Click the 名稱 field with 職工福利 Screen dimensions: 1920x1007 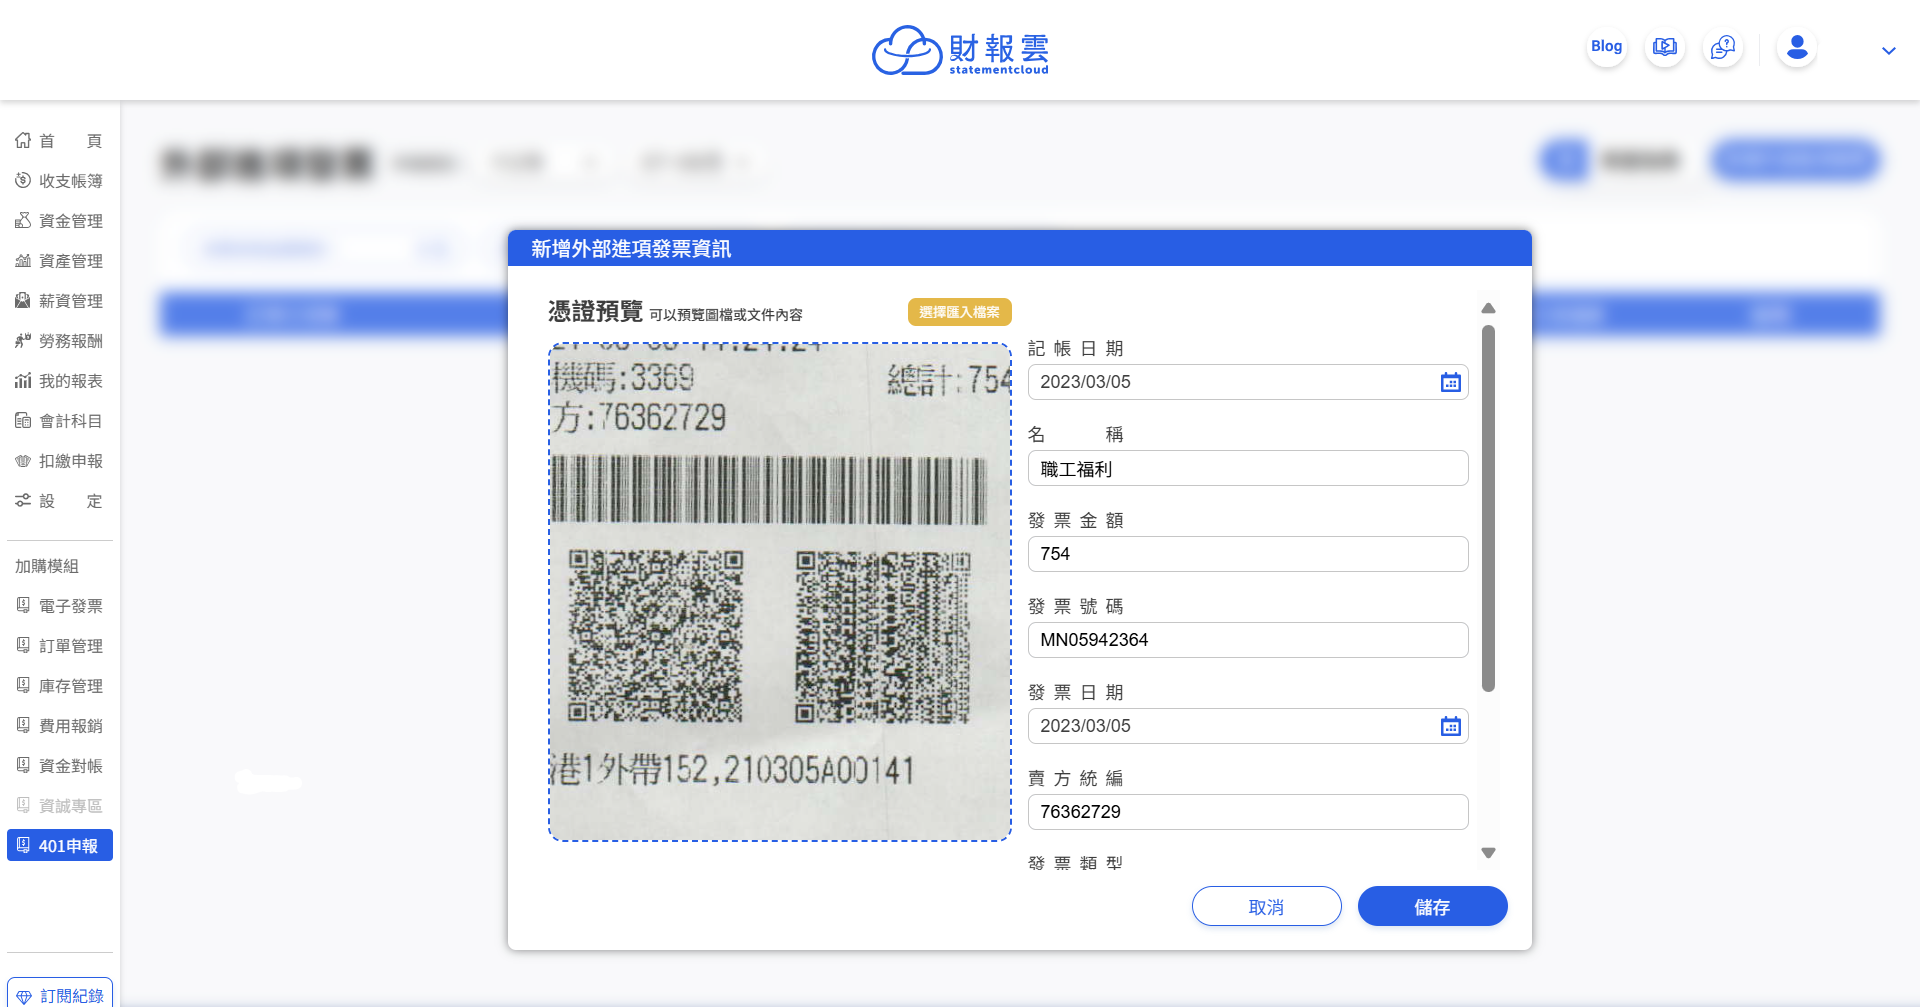[x=1248, y=468]
